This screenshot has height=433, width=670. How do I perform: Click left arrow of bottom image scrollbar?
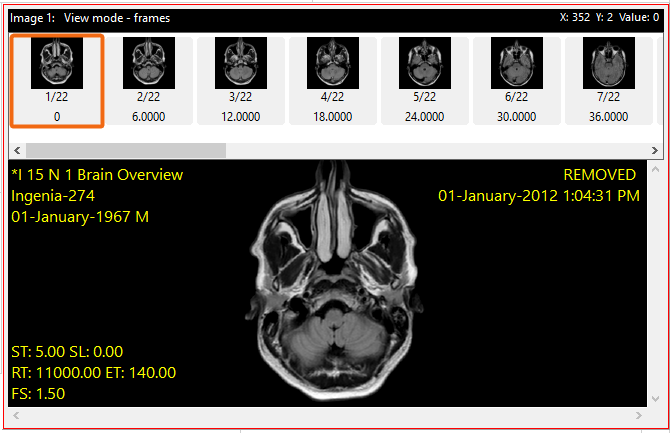click(15, 415)
